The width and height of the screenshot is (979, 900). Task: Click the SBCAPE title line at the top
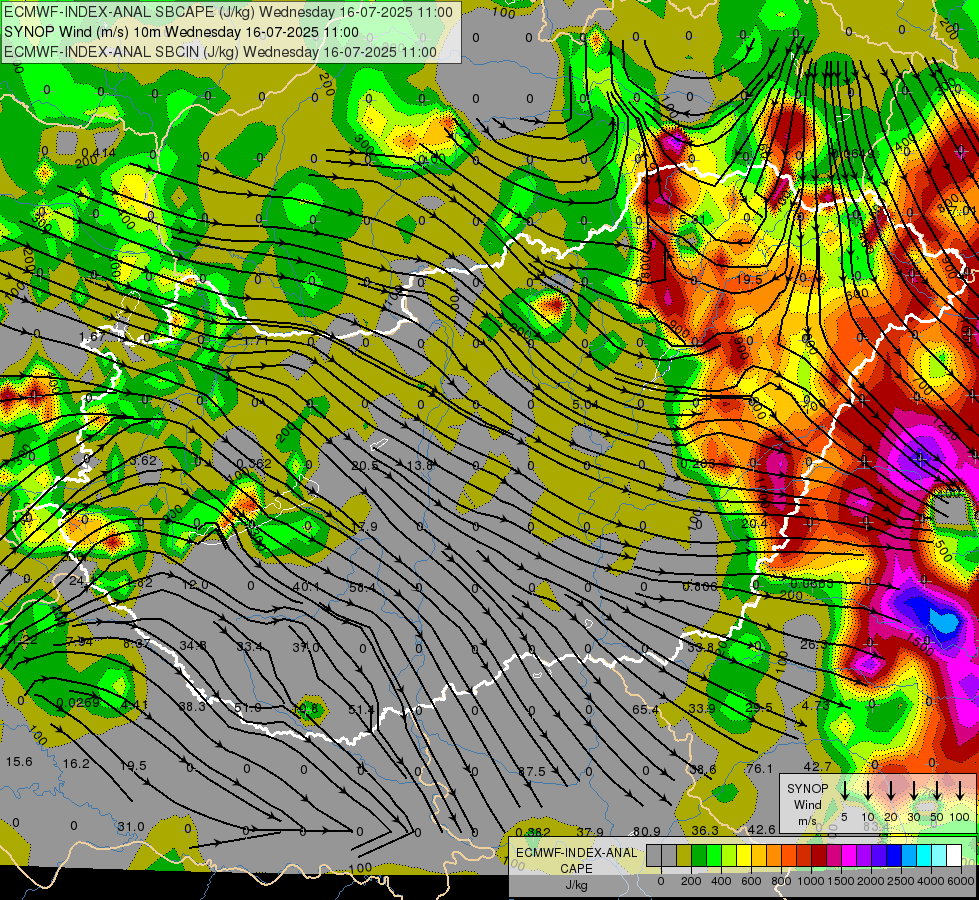229,12
